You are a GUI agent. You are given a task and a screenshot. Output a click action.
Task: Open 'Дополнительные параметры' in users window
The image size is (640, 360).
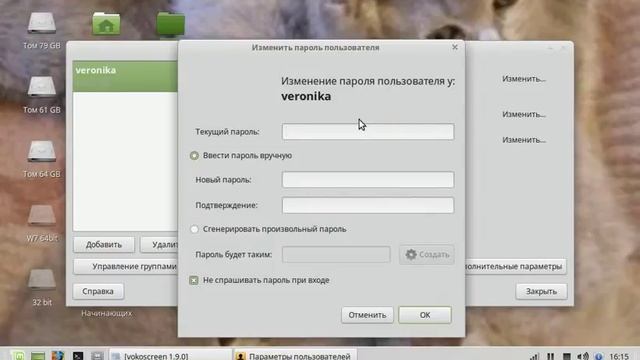tap(516, 266)
